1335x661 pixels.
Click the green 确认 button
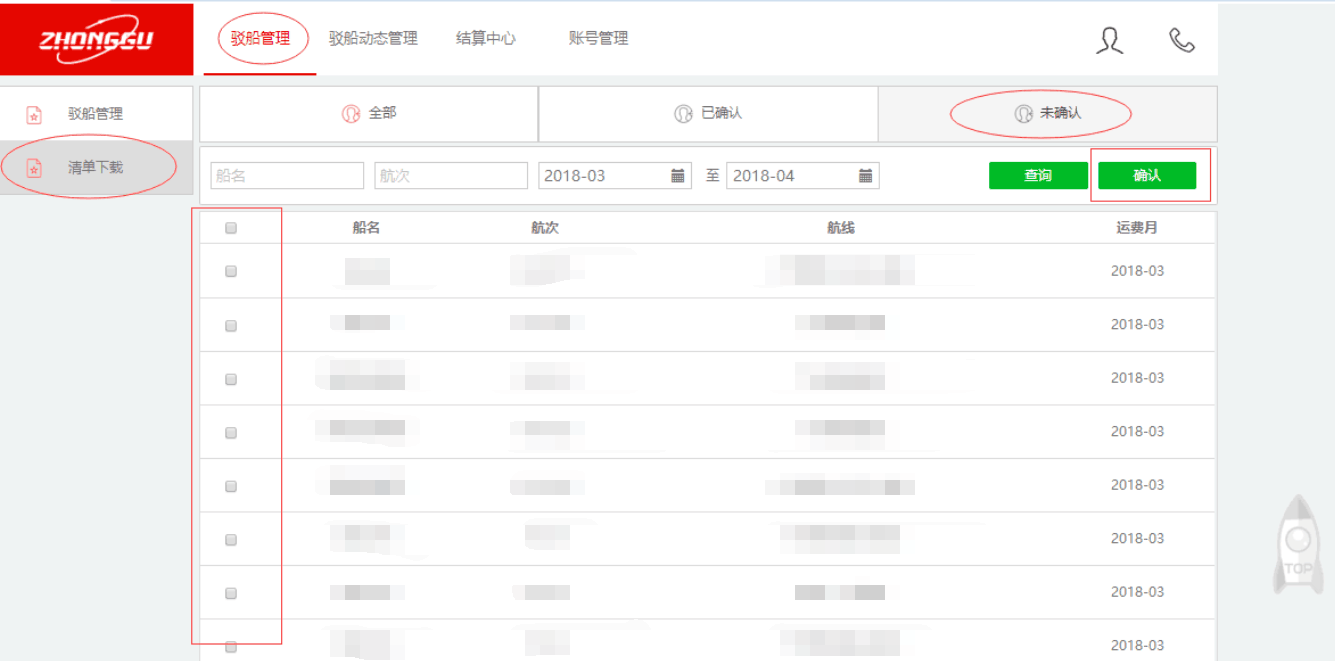click(x=1147, y=176)
